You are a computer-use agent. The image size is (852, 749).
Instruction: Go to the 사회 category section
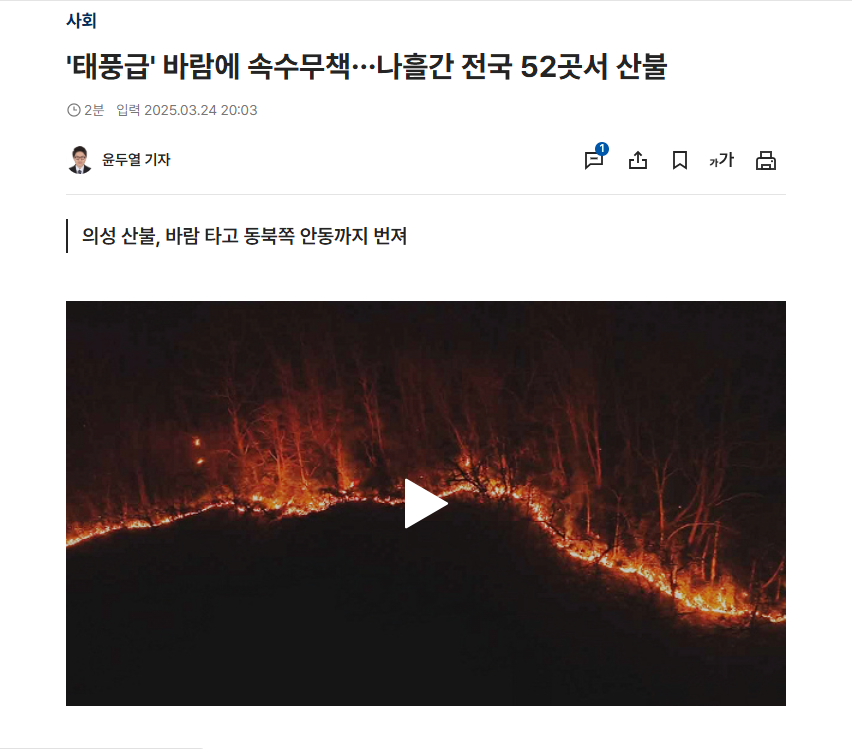pyautogui.click(x=81, y=21)
